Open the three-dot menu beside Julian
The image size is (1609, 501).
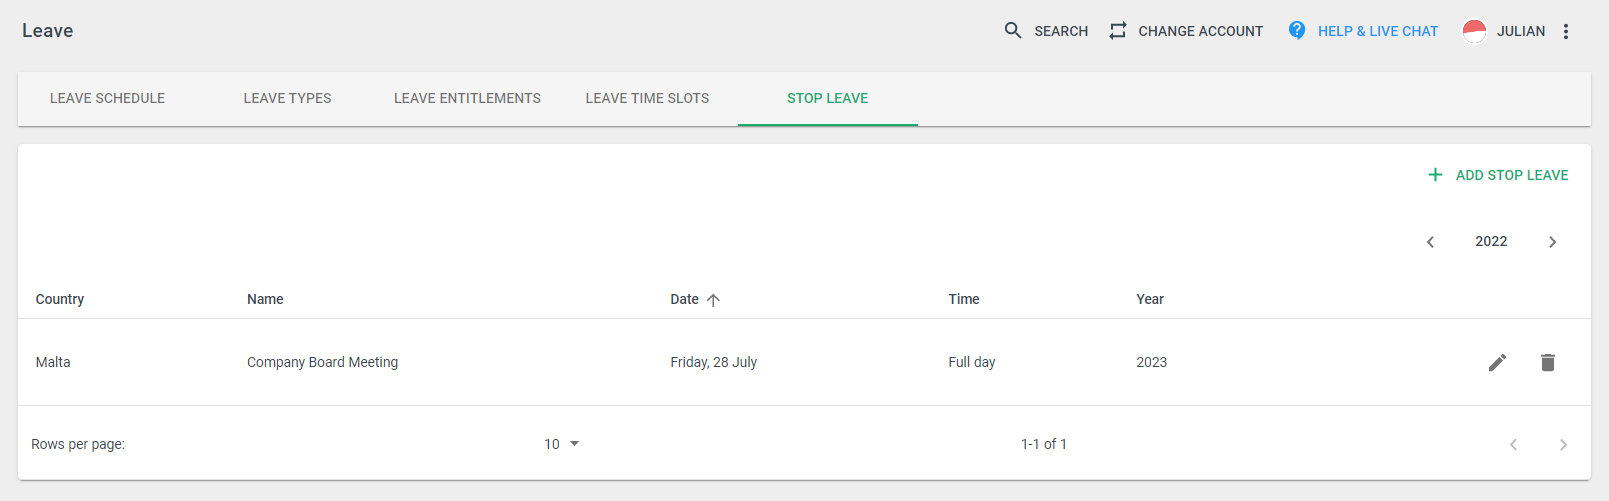[1566, 31]
